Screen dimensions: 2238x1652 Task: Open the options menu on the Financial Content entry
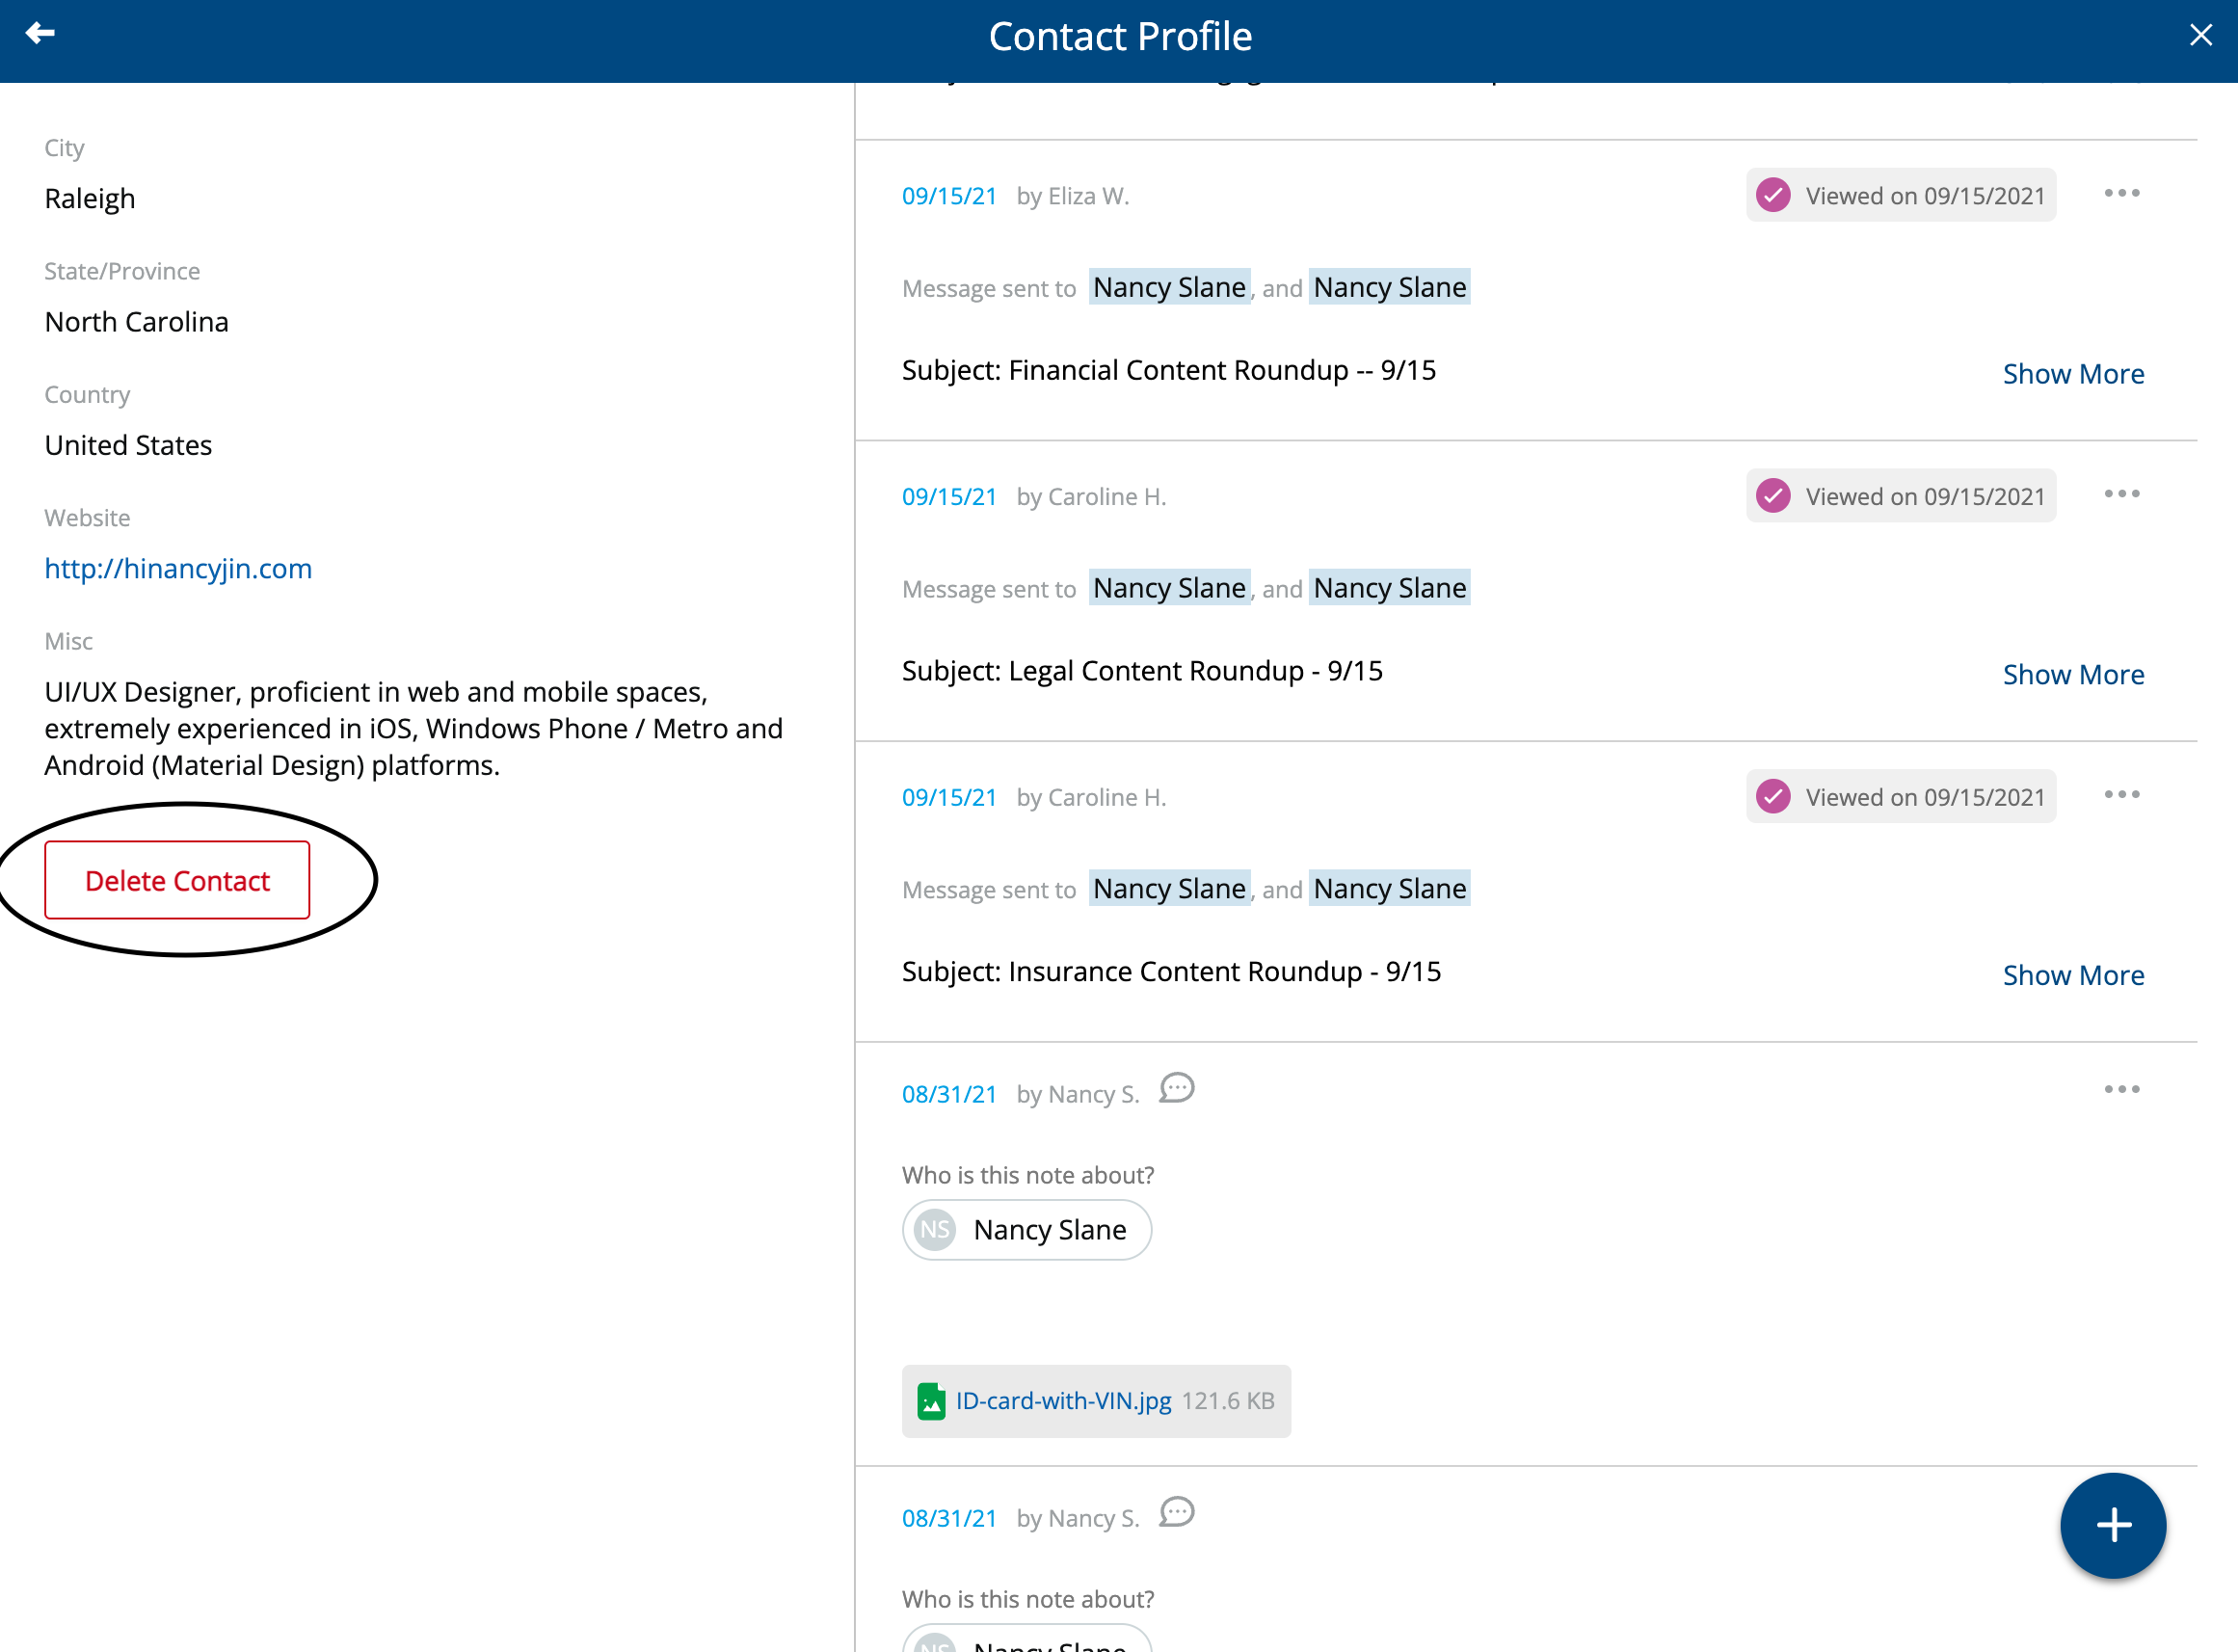pos(2123,193)
